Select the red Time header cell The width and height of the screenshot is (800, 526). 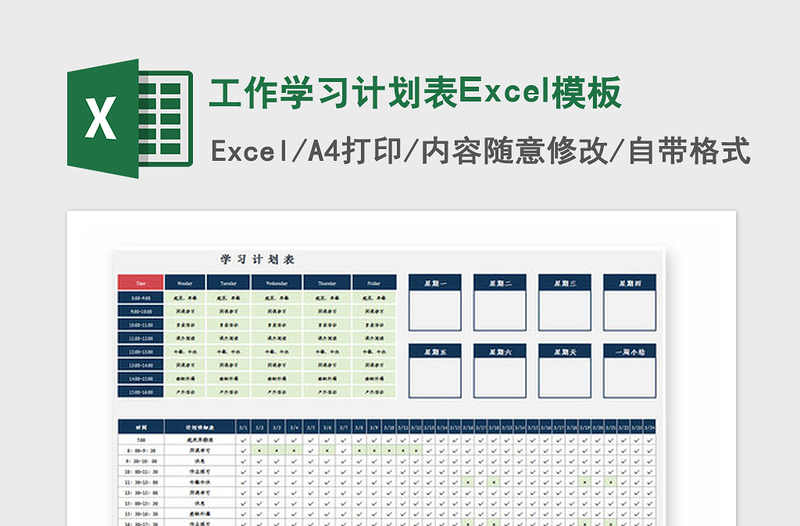click(140, 282)
